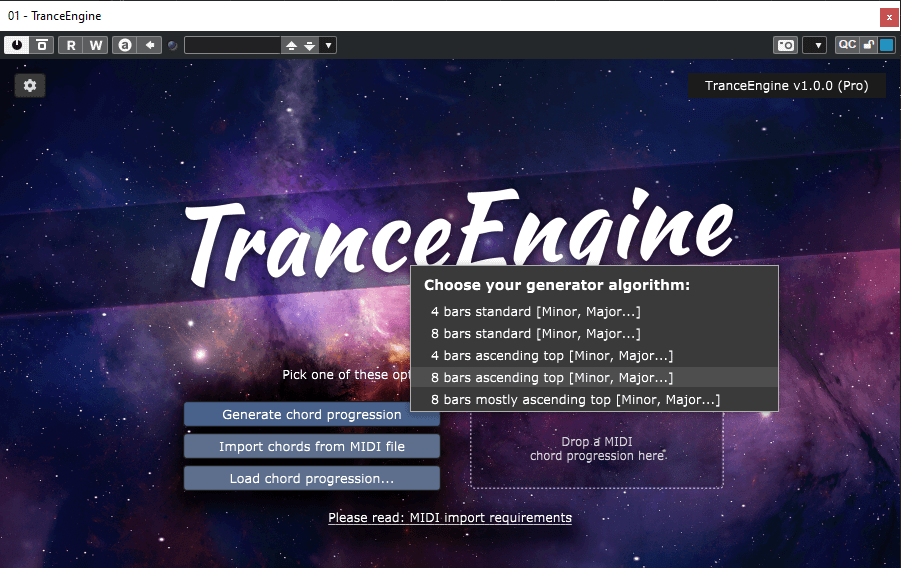Click the A/B settings compare button
The image size is (901, 568).
tap(125, 45)
